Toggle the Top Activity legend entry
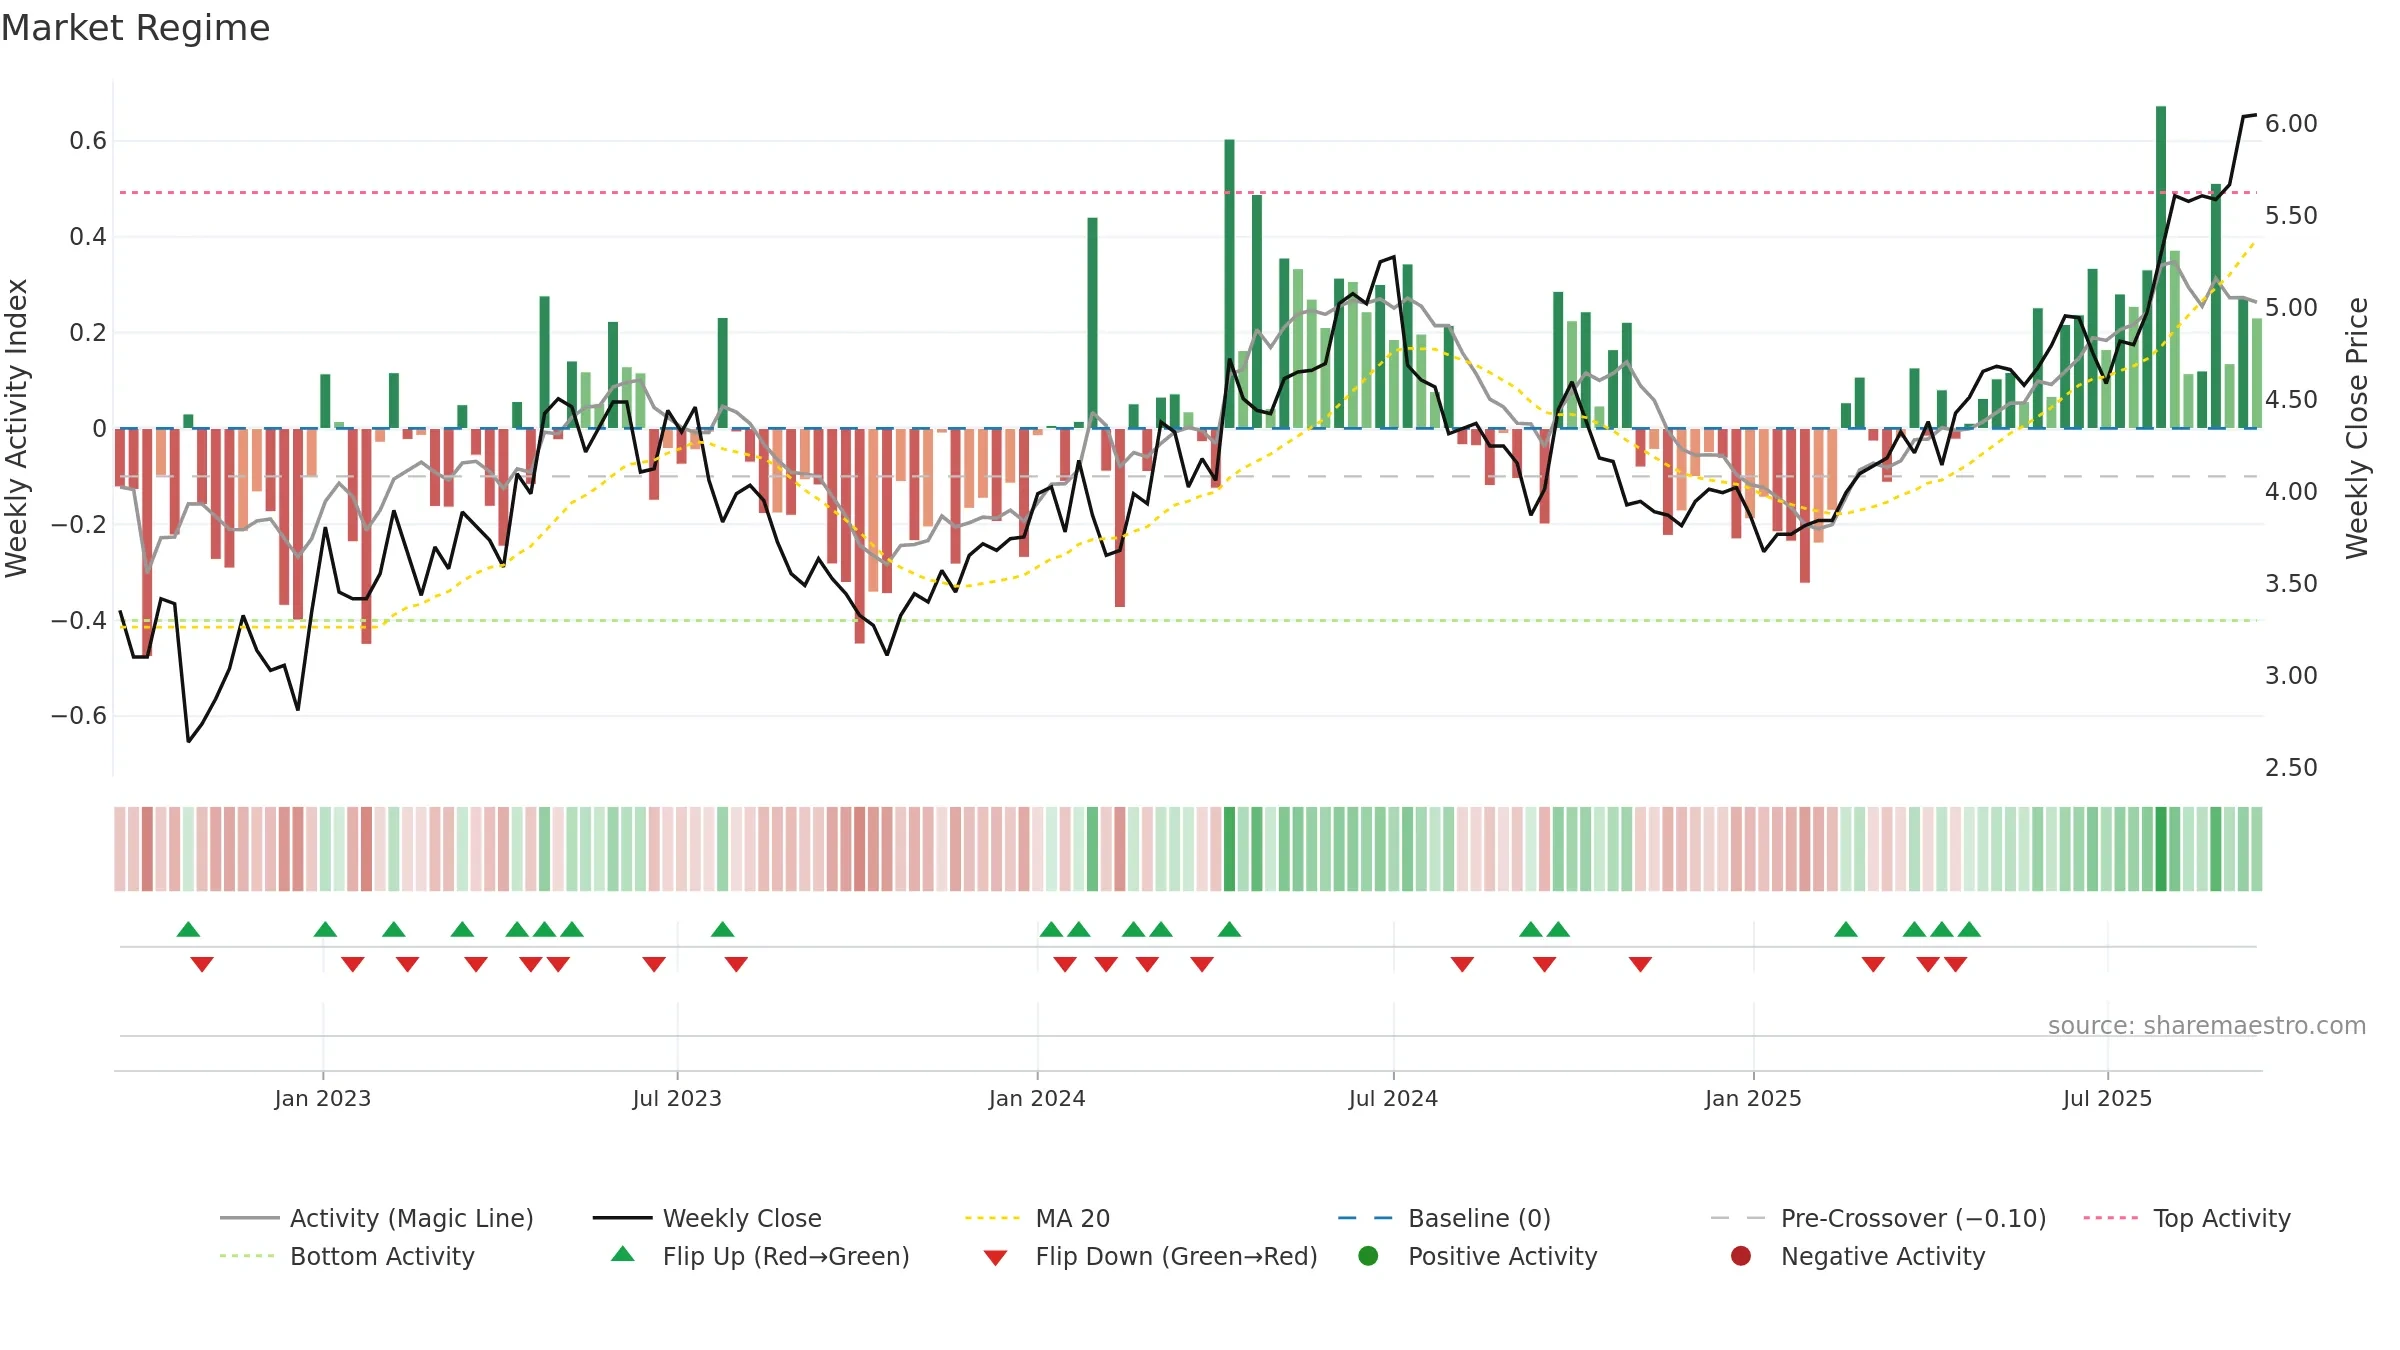Image resolution: width=2400 pixels, height=1350 pixels. coord(2187,1218)
